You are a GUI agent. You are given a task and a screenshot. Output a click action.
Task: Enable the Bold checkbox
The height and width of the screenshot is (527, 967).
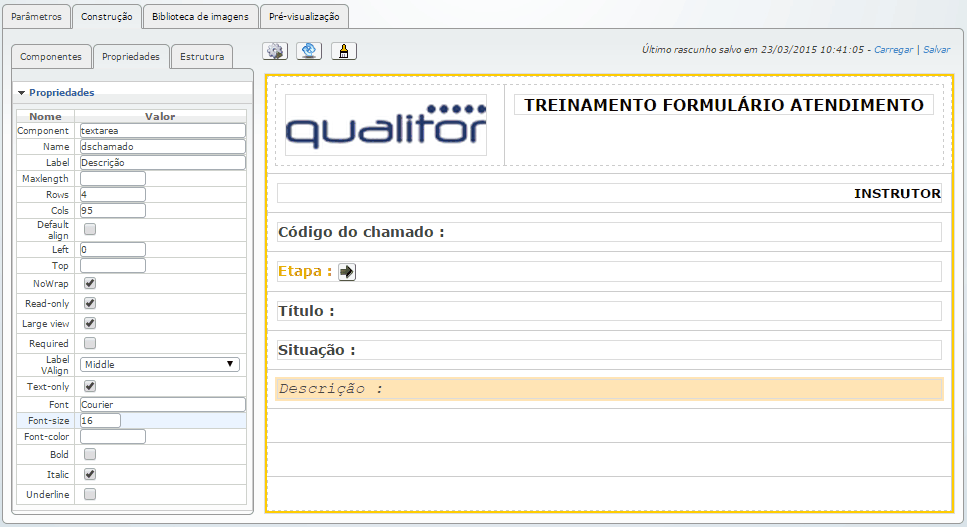(90, 454)
